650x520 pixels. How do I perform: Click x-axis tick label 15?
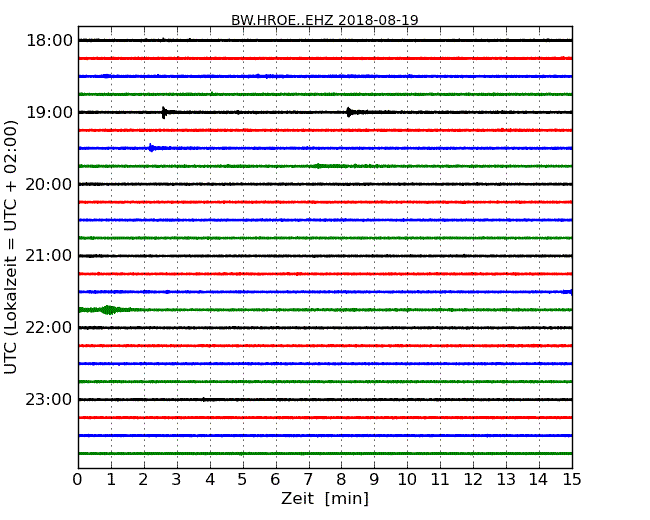tap(572, 480)
